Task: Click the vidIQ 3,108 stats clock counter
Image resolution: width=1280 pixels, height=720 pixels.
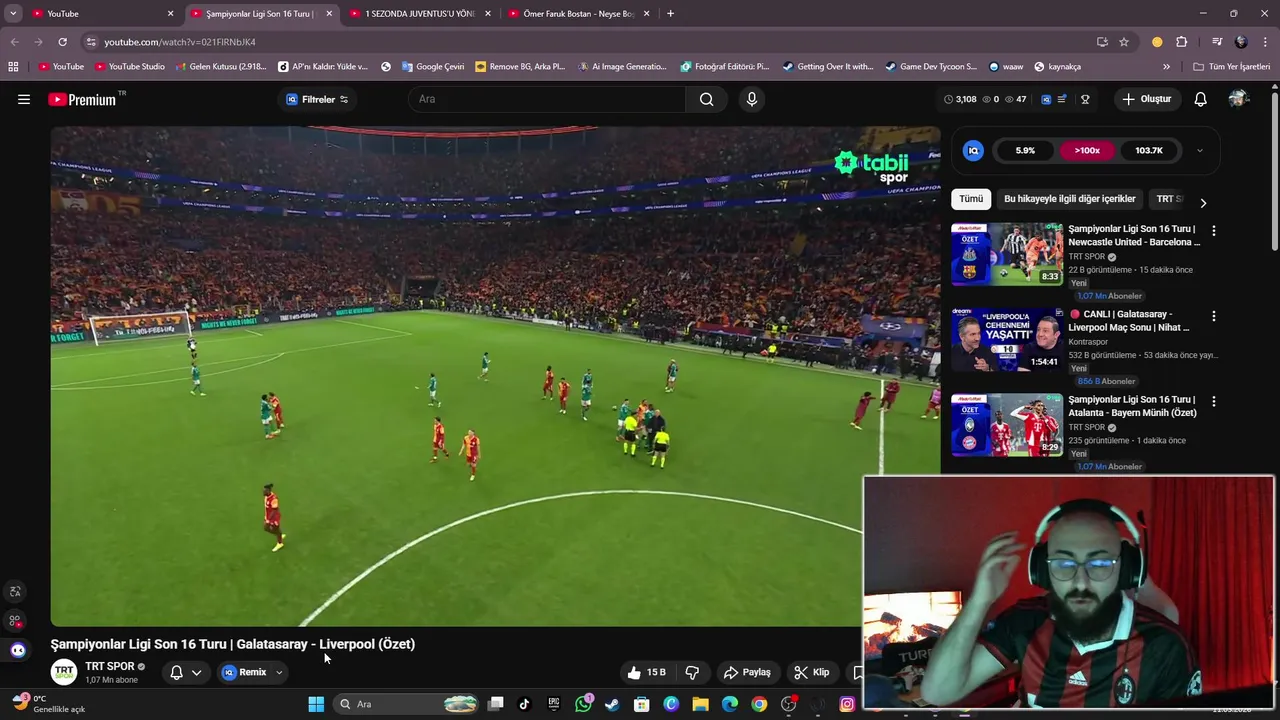Action: coord(960,99)
